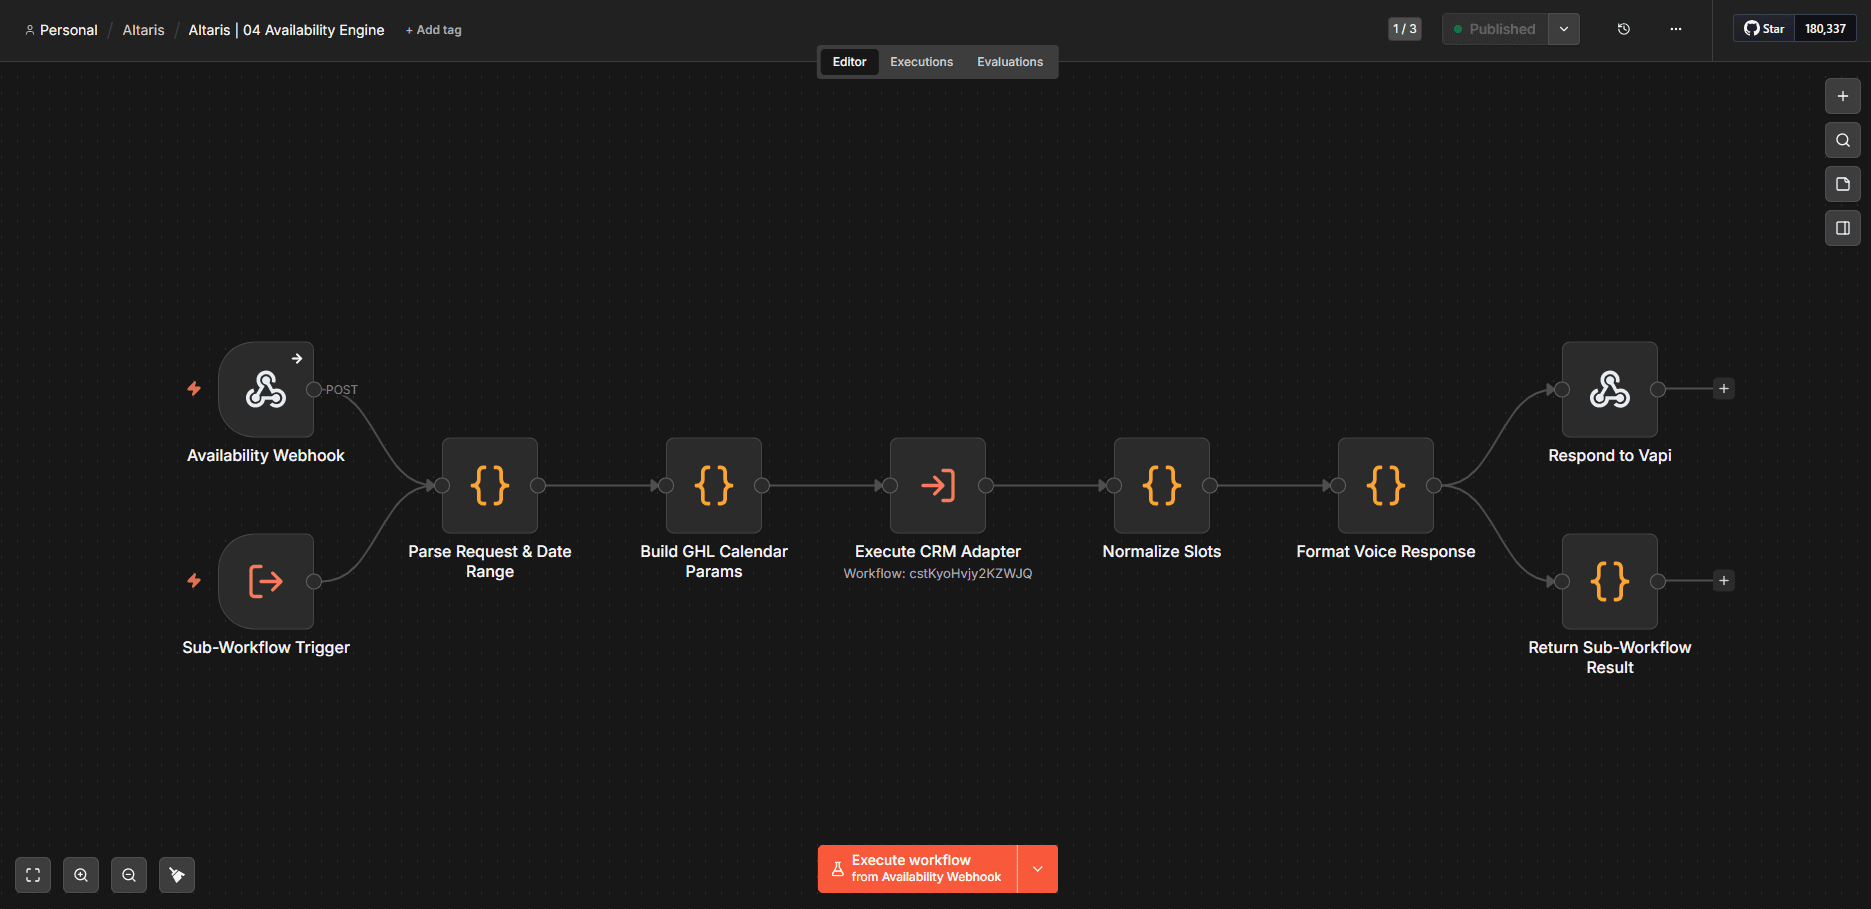Open workflow history via the clock icon
The width and height of the screenshot is (1871, 909).
coord(1622,29)
